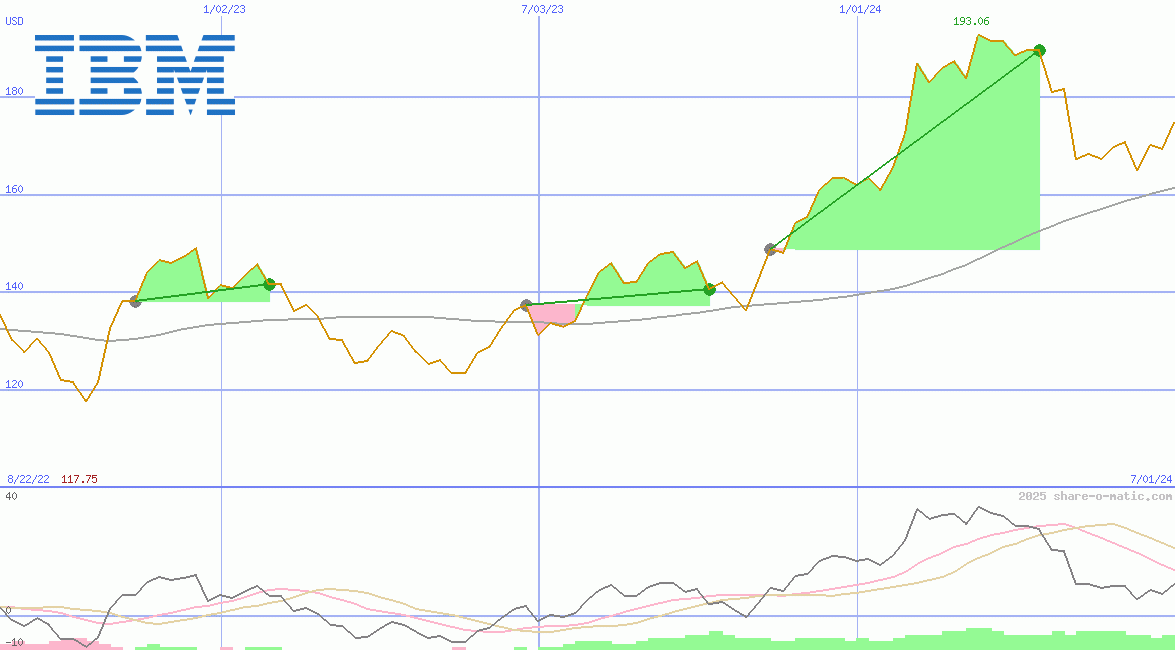Image resolution: width=1175 pixels, height=650 pixels.
Task: Click the USD currency label
Action: (x=14, y=21)
